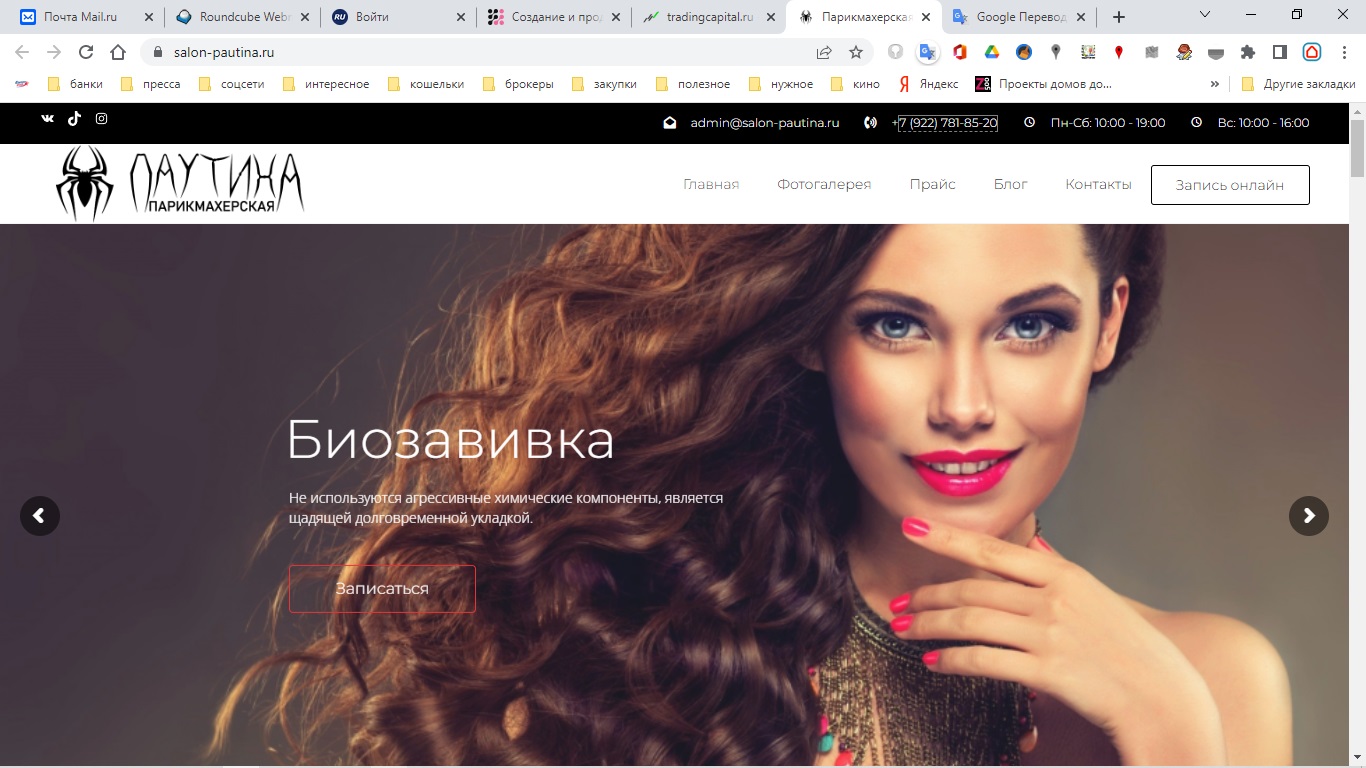The height and width of the screenshot is (768, 1366).
Task: Open the TikTok social icon
Action: click(x=74, y=118)
